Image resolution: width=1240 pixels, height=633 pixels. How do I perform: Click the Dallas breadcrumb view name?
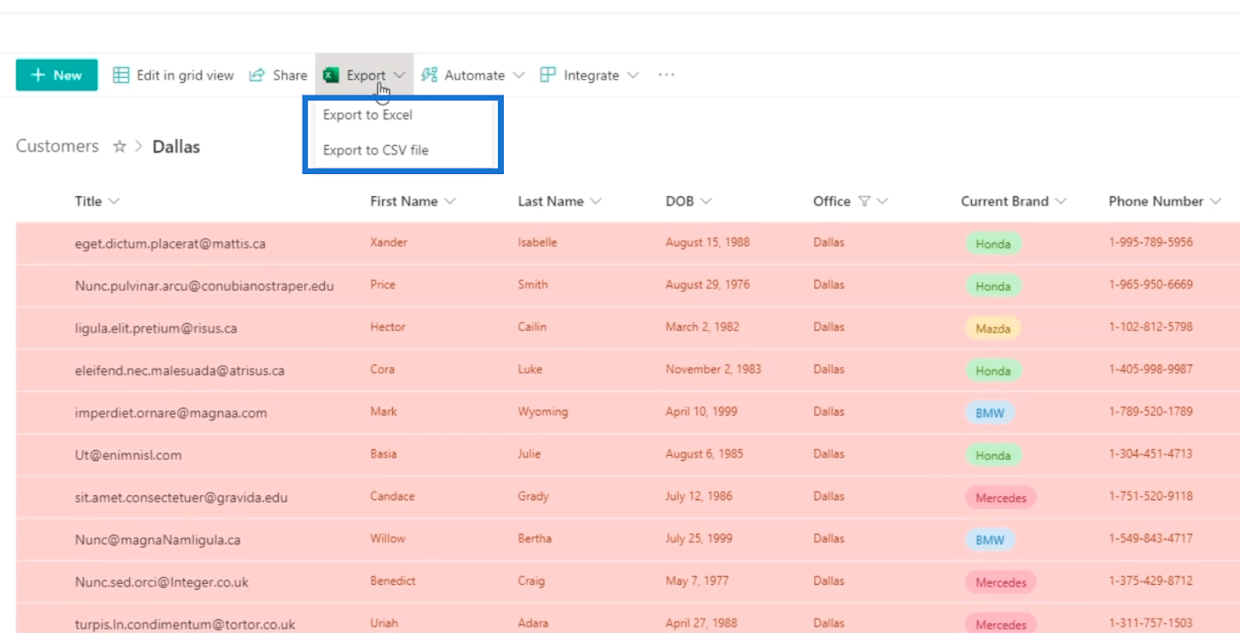click(x=176, y=146)
